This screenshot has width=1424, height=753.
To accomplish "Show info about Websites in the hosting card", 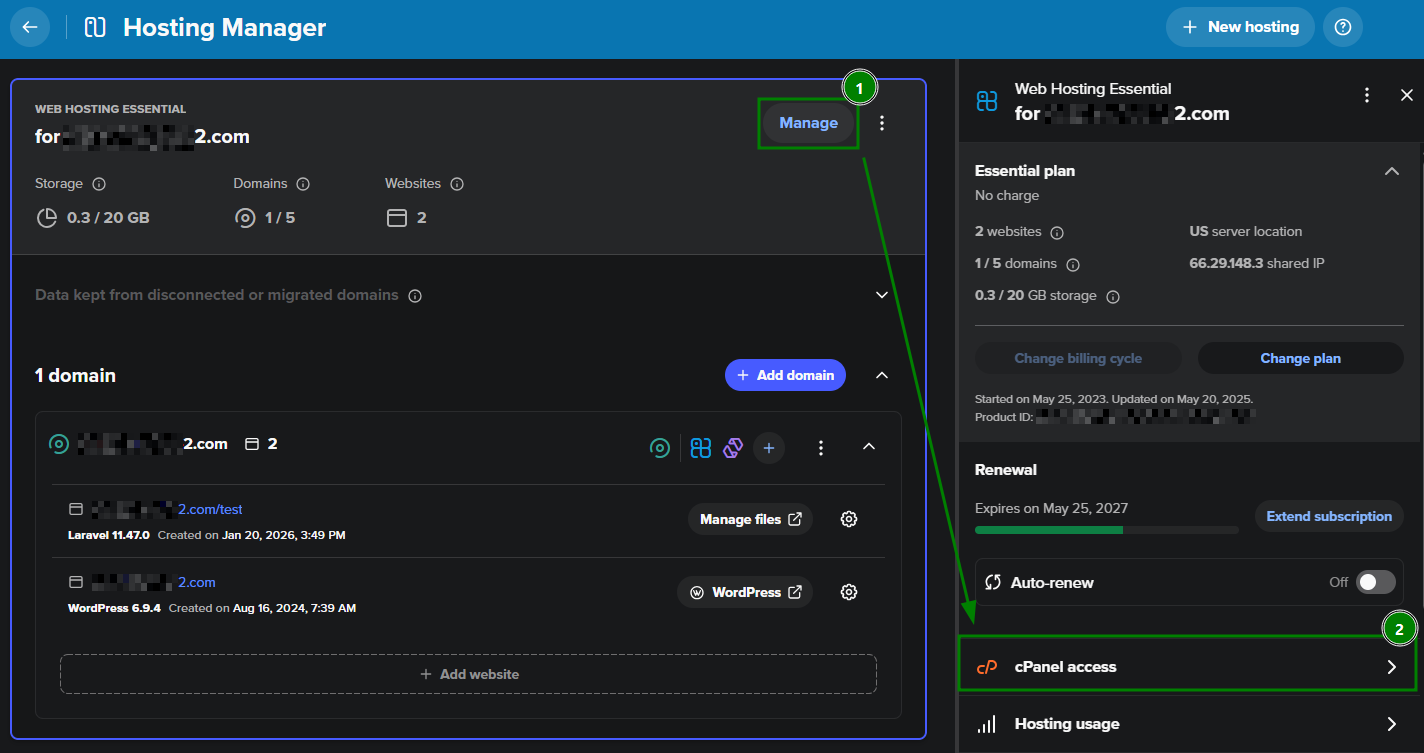I will click(x=457, y=184).
